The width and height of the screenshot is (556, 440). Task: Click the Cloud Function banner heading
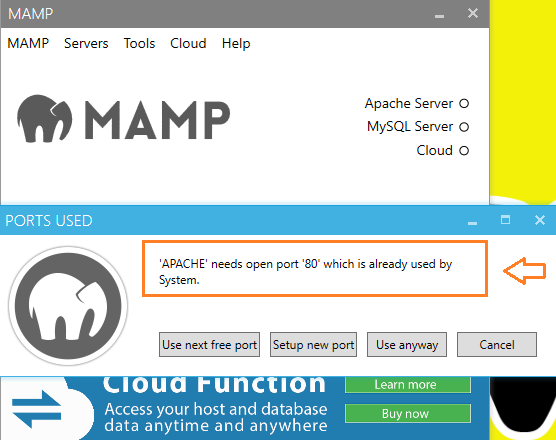(x=214, y=384)
